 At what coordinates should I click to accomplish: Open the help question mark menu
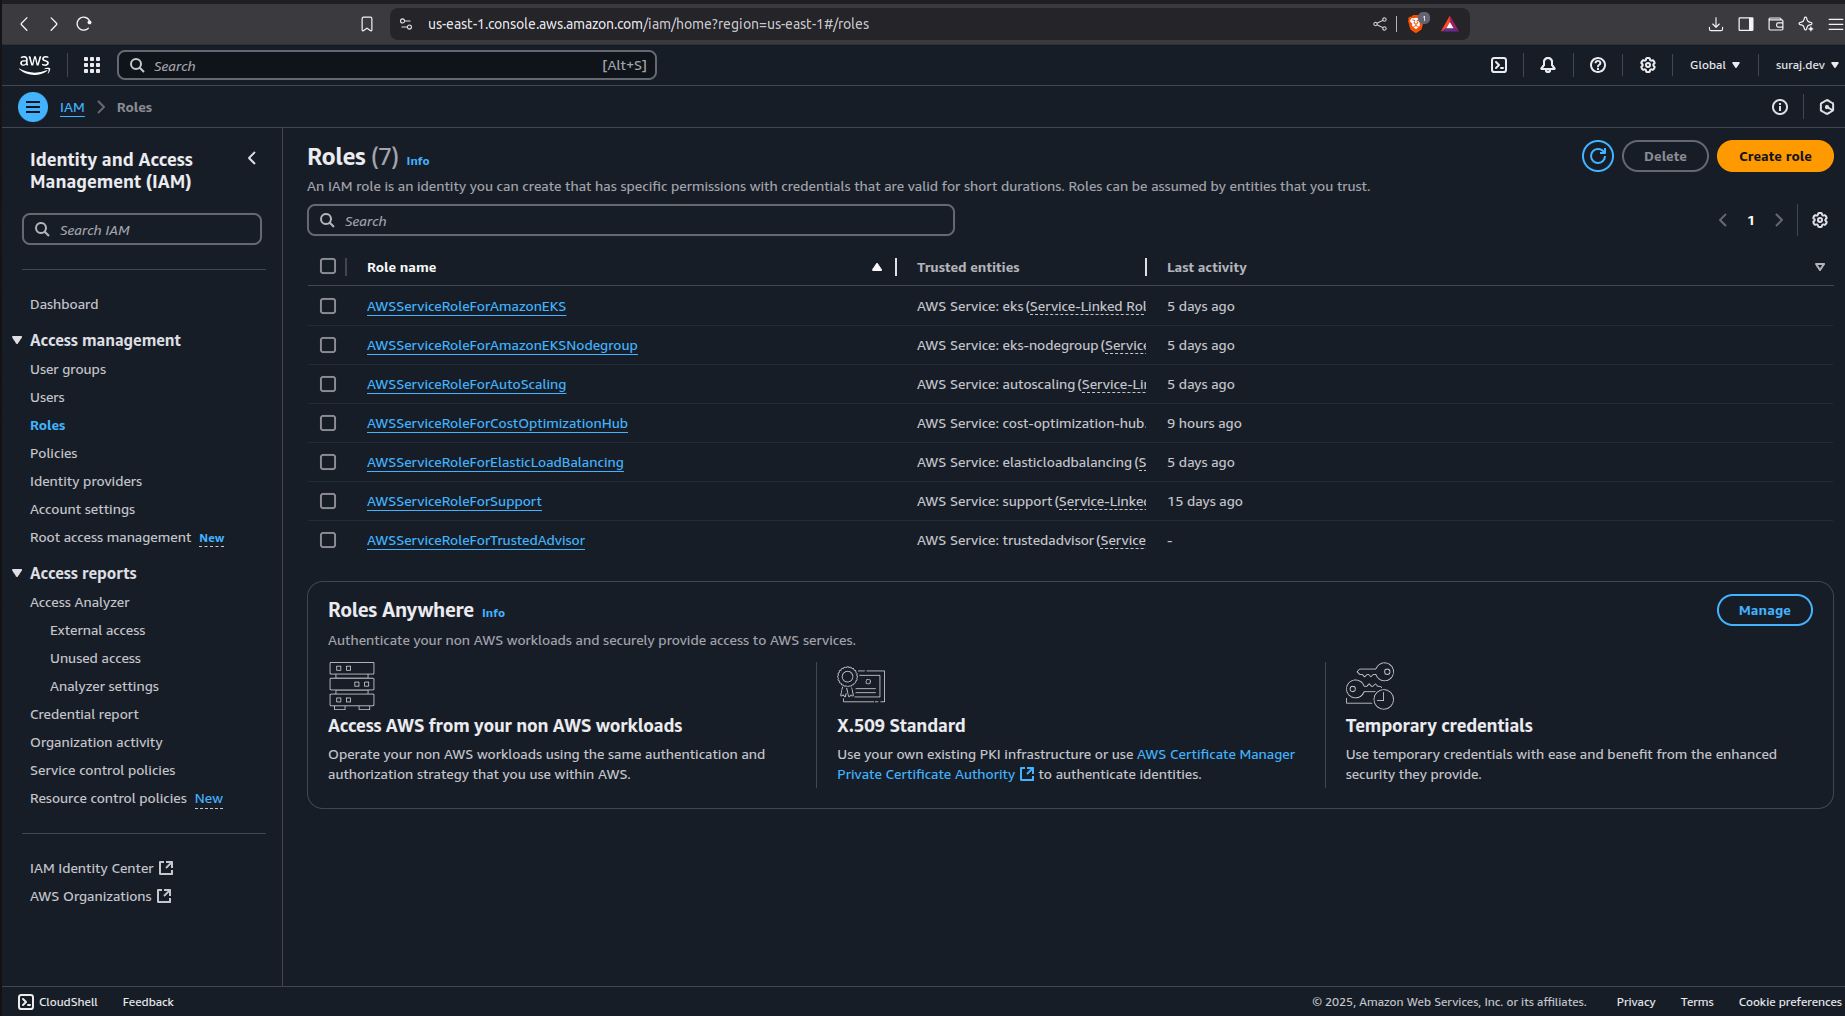point(1598,65)
